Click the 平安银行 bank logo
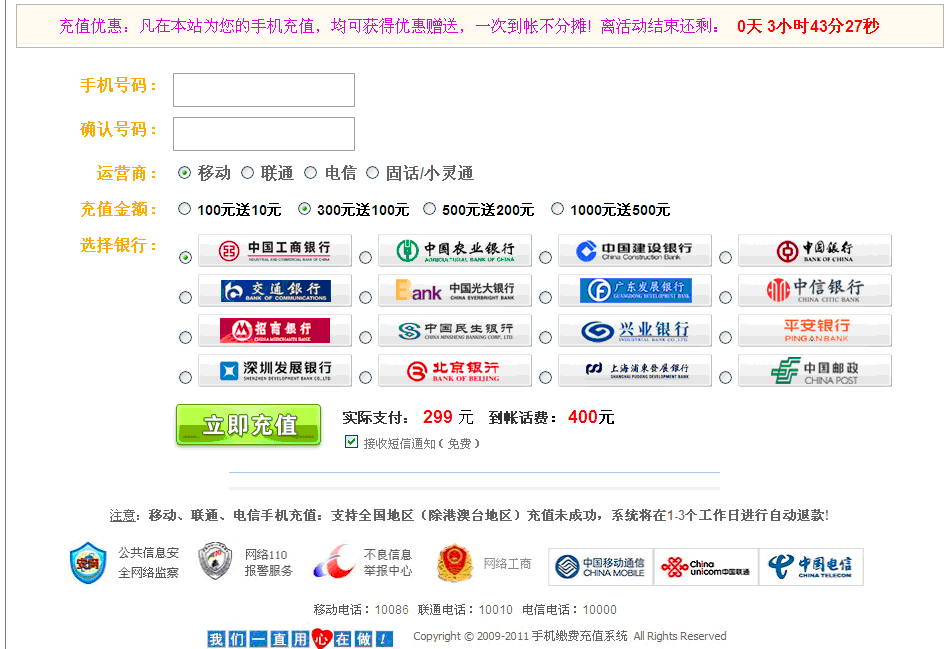 814,330
